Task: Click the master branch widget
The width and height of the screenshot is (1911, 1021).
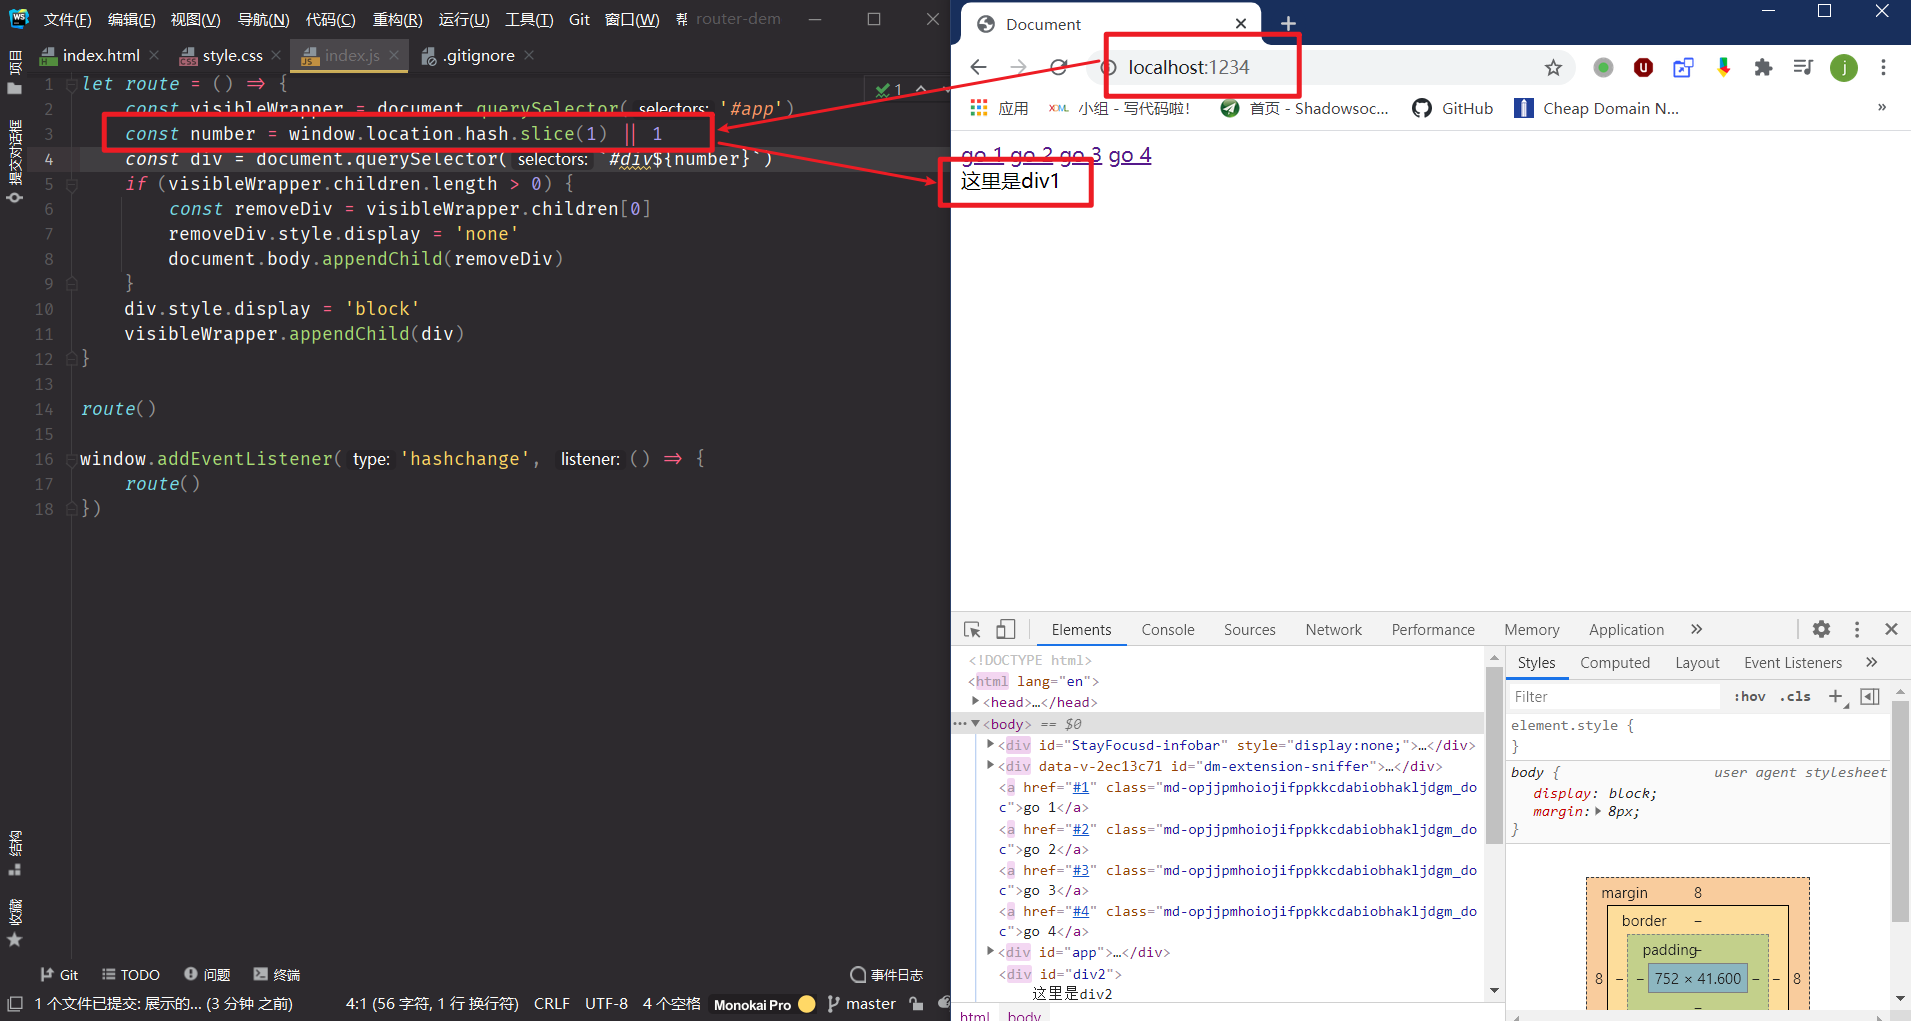Action: click(x=861, y=1003)
